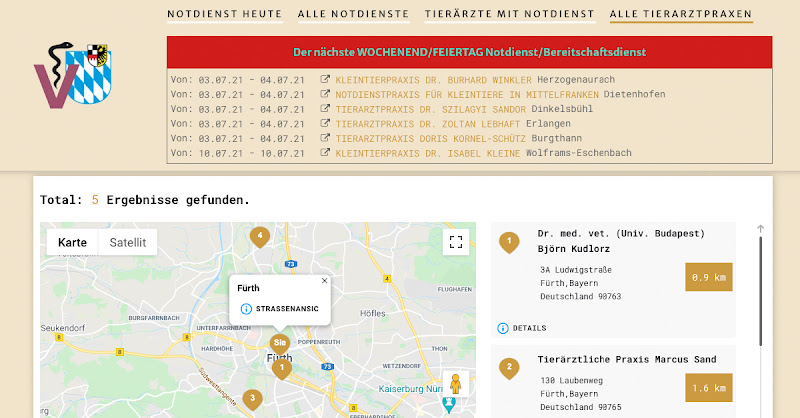Click the Details info icon
Viewport: 800px width, 418px height.
[x=503, y=328]
